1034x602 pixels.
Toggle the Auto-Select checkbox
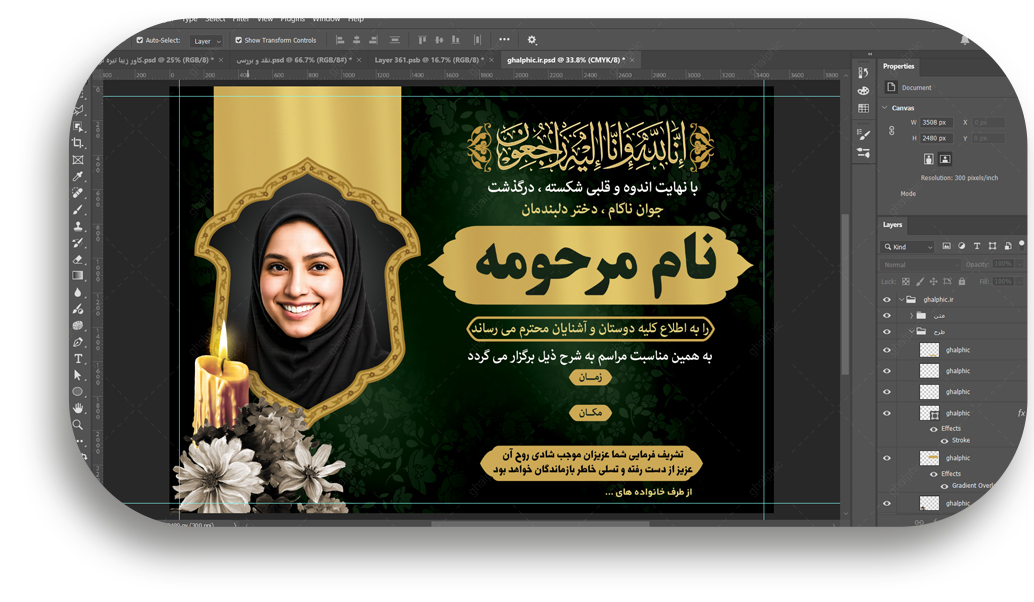[140, 41]
